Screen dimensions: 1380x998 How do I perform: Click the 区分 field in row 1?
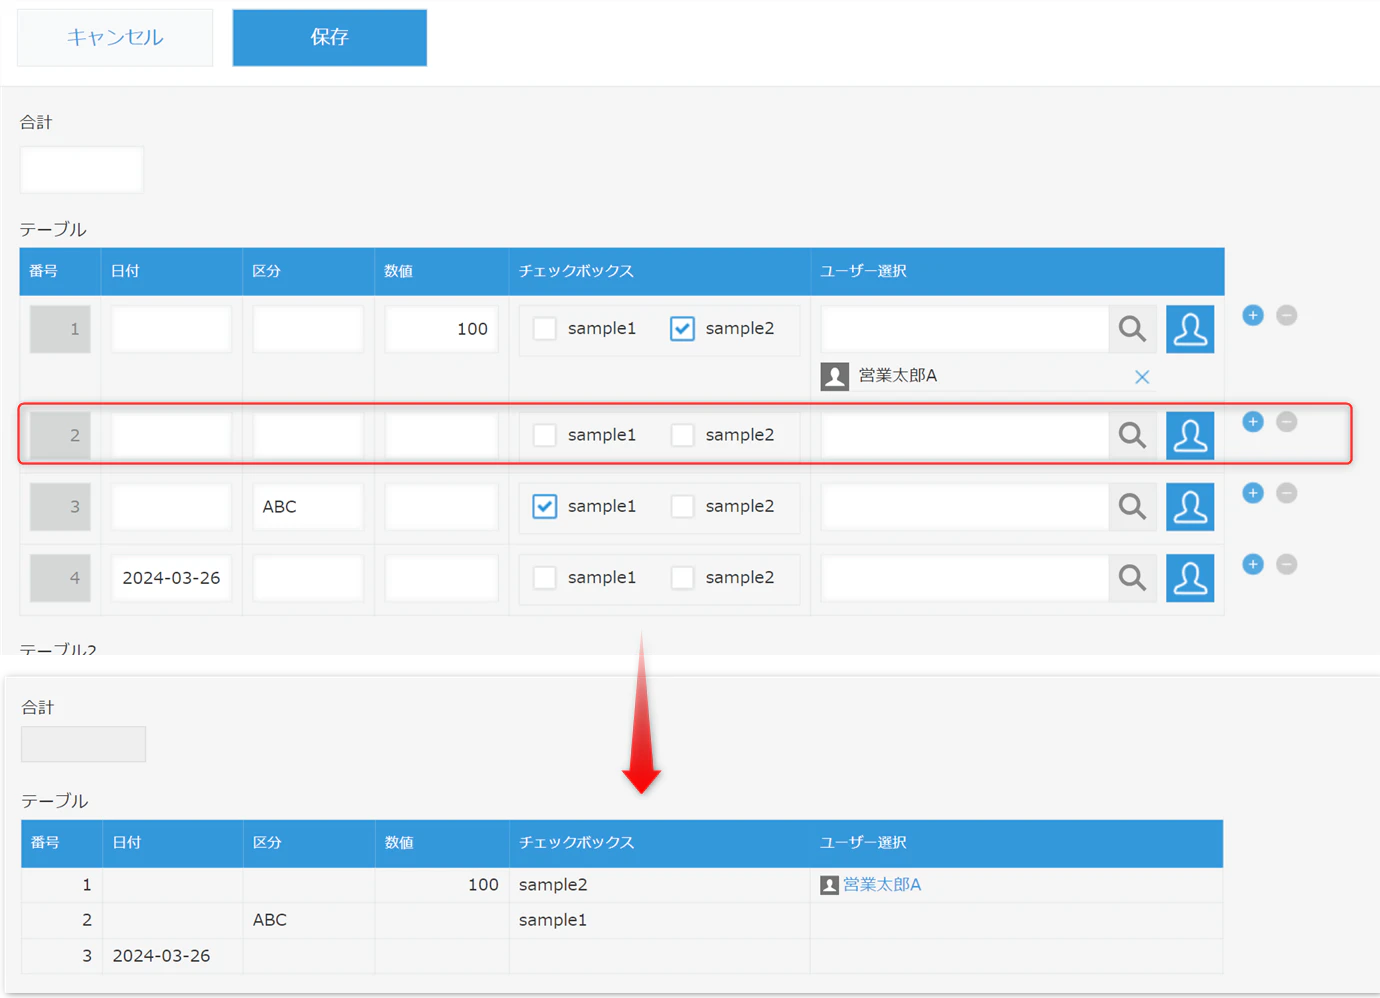(x=308, y=329)
